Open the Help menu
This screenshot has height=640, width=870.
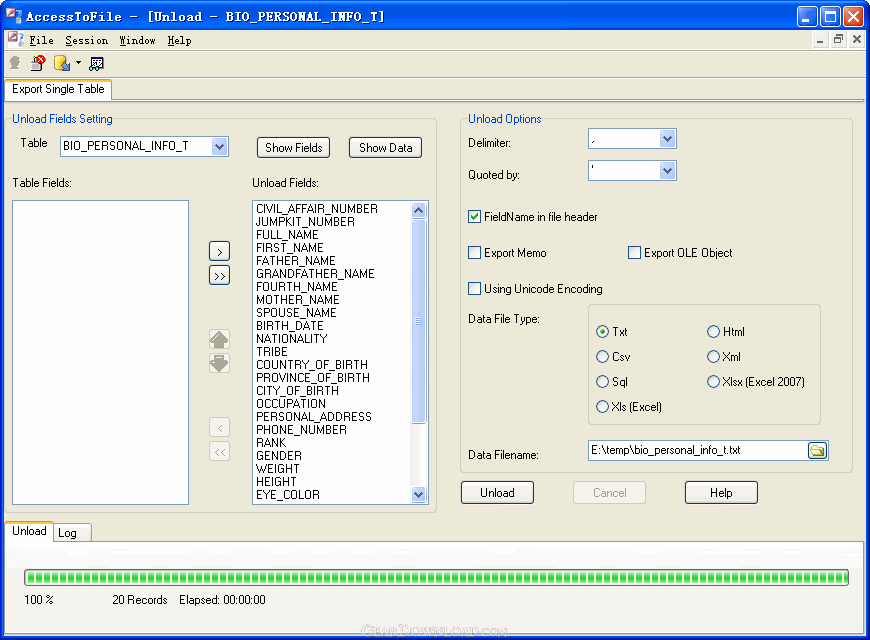click(x=179, y=41)
